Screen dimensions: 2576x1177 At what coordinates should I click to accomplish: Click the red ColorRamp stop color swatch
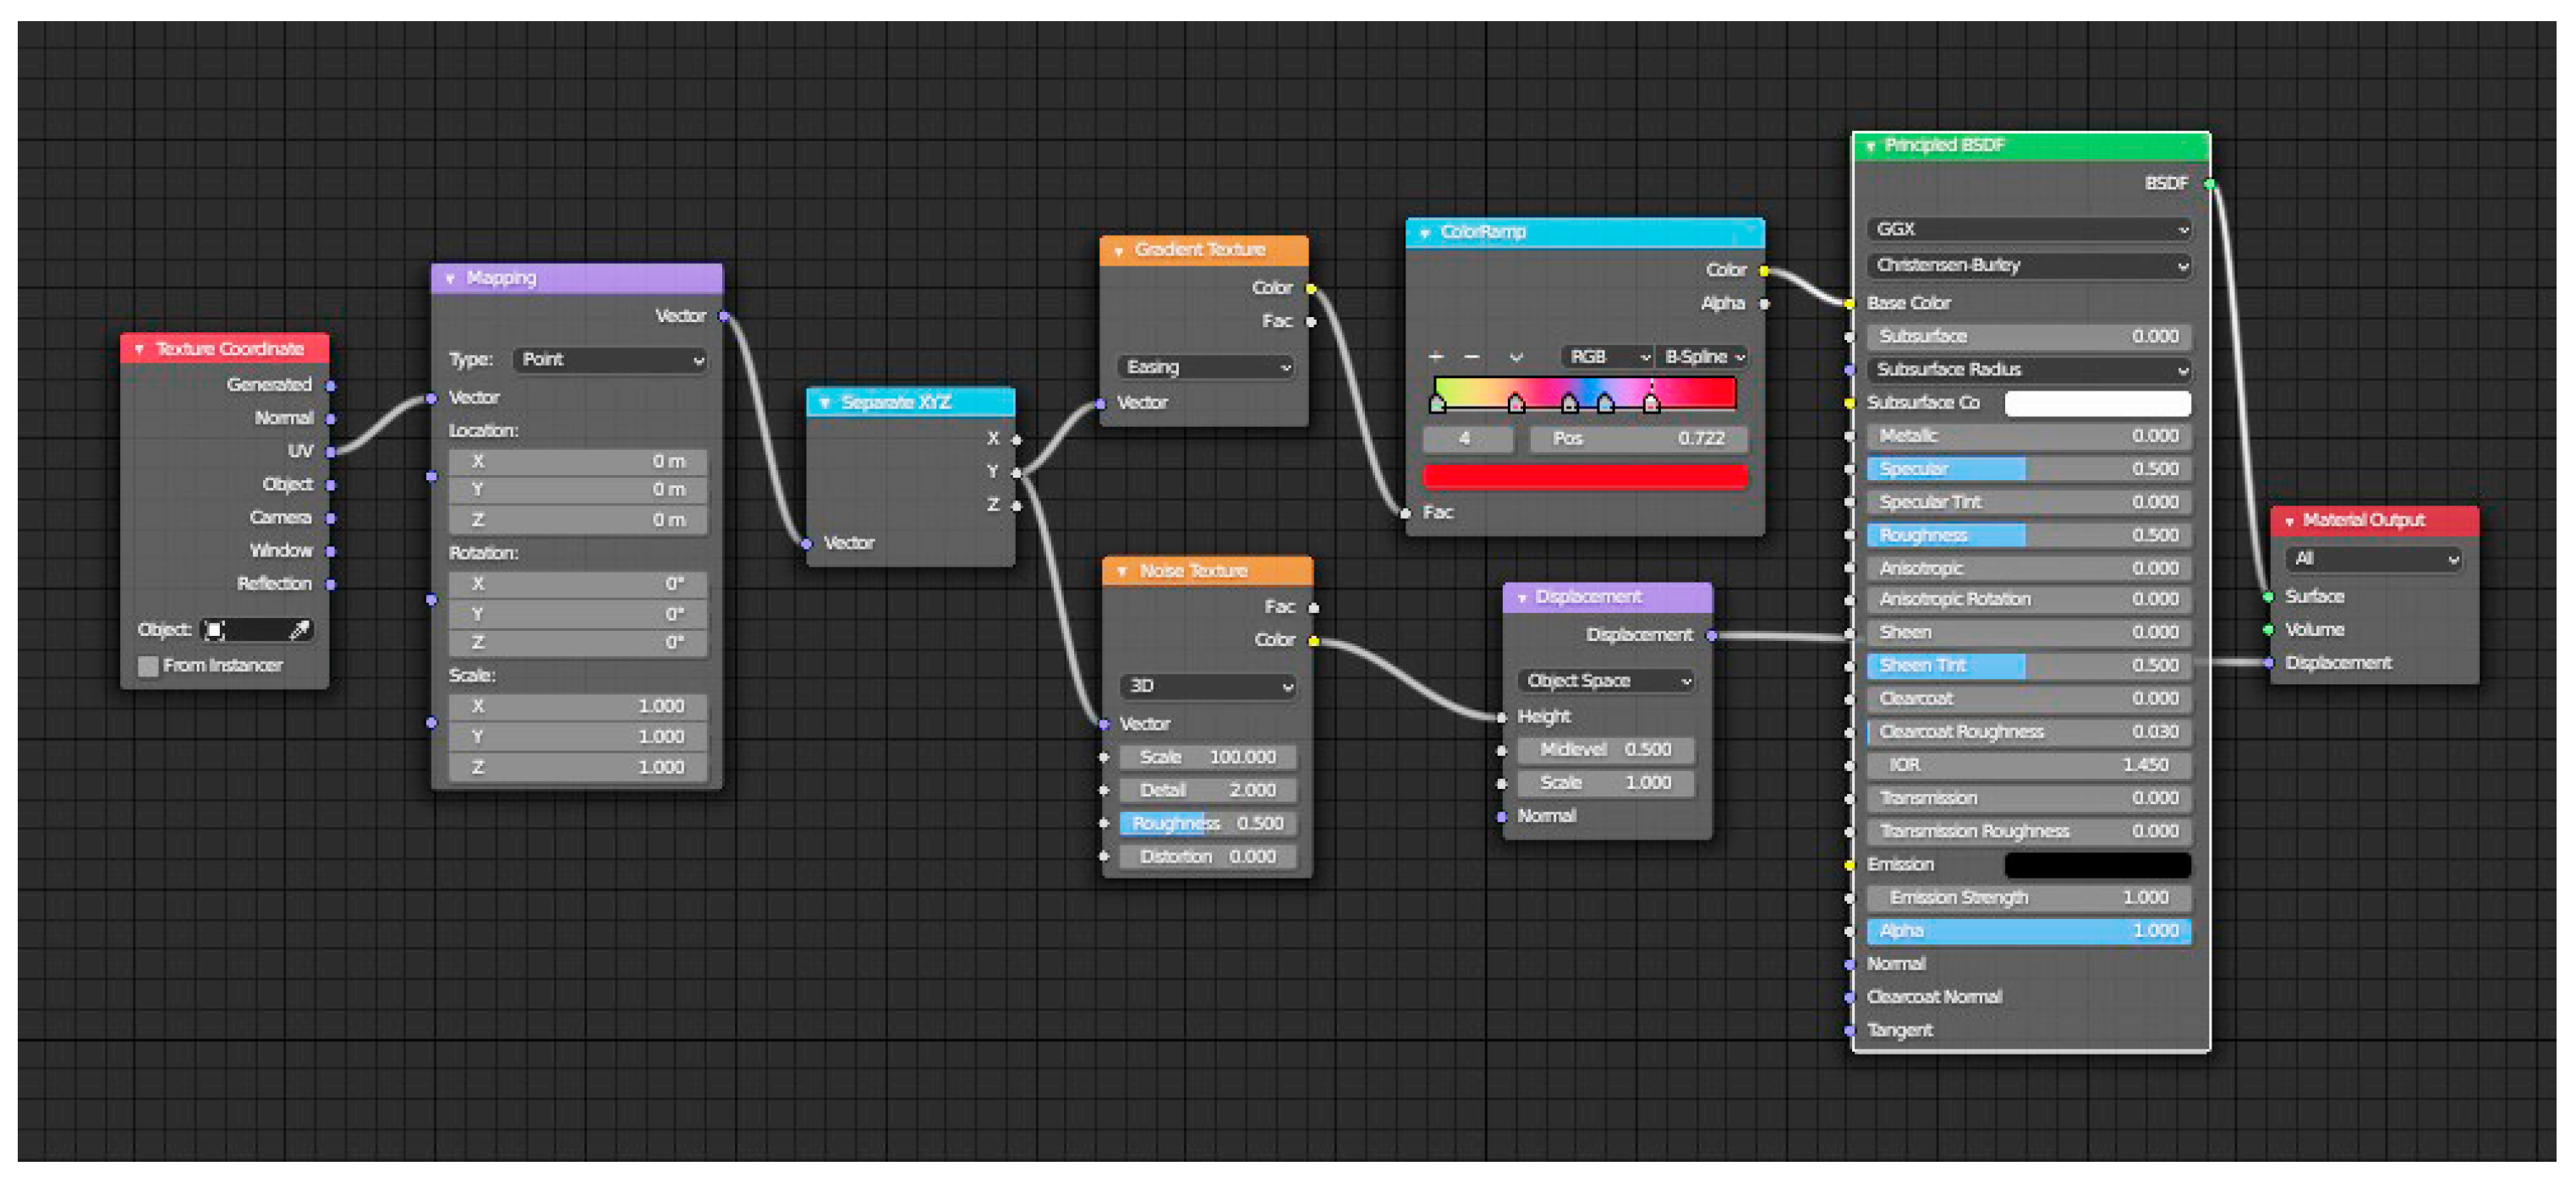coord(1584,477)
